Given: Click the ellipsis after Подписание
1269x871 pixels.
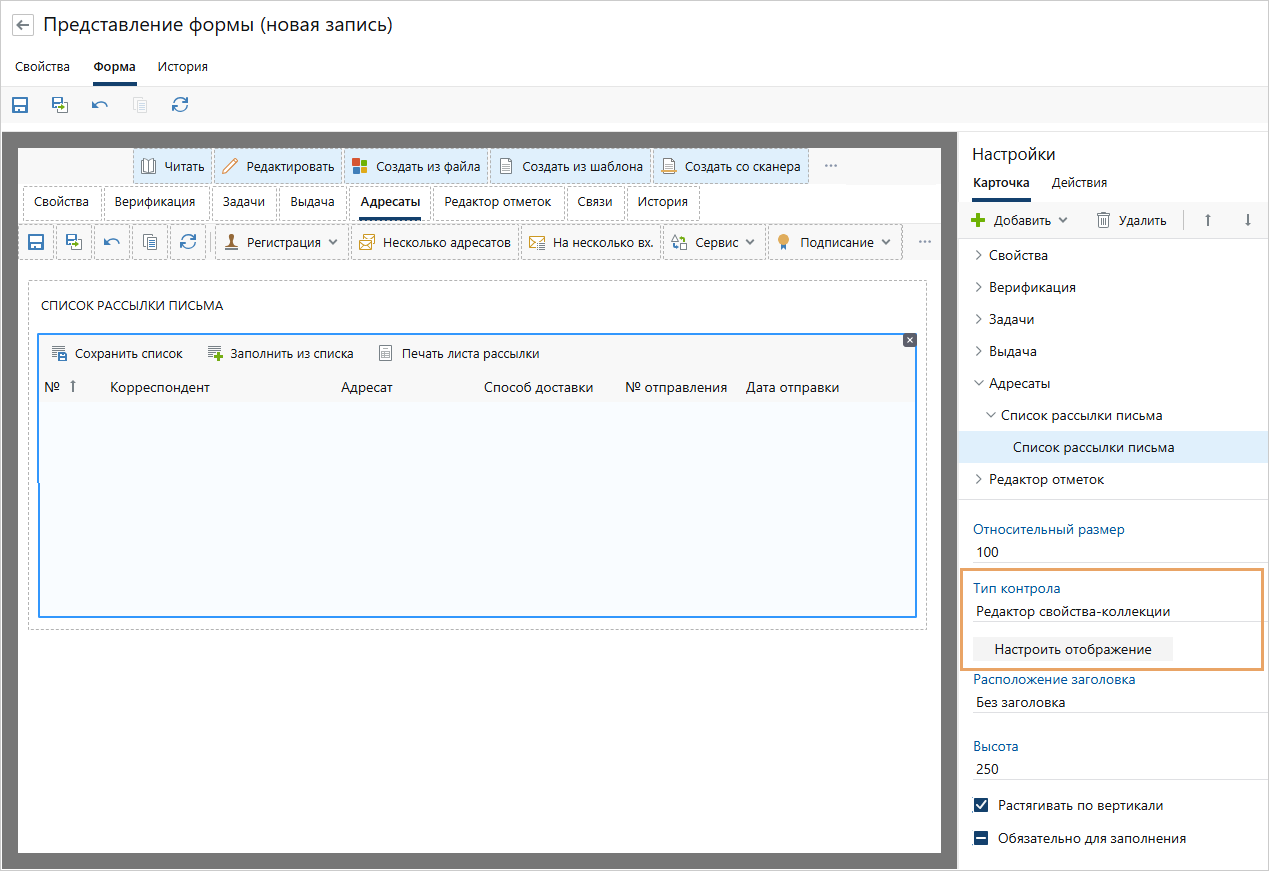Looking at the screenshot, I should (x=924, y=242).
